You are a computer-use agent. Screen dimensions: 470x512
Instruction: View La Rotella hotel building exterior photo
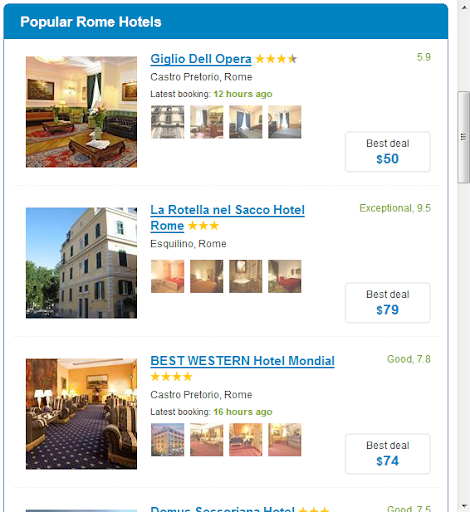(x=81, y=263)
